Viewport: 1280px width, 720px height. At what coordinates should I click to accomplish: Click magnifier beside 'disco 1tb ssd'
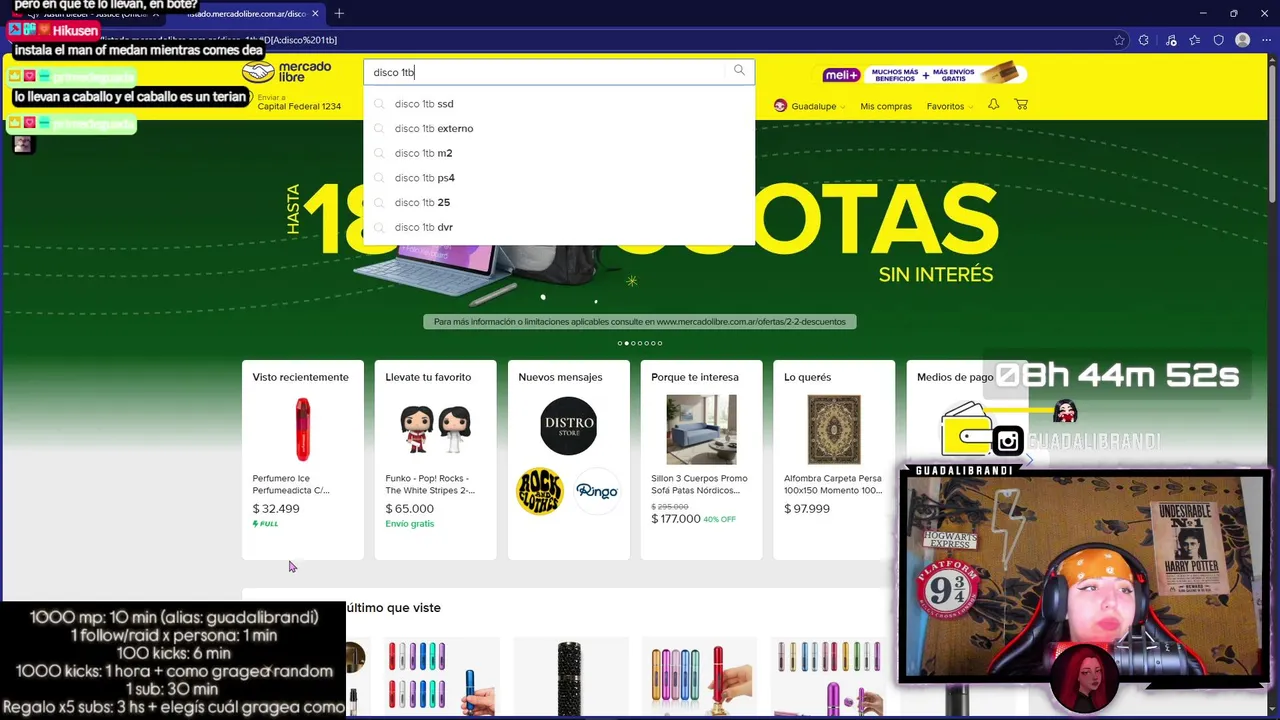pyautogui.click(x=379, y=104)
